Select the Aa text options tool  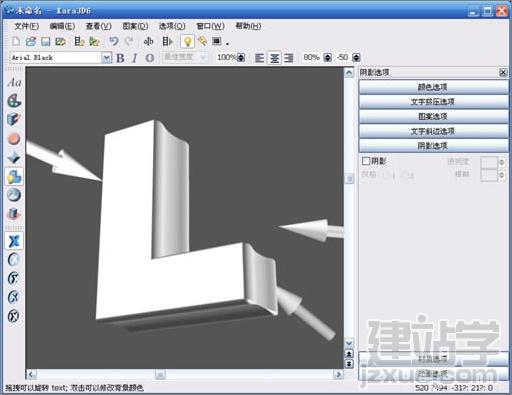[x=14, y=82]
